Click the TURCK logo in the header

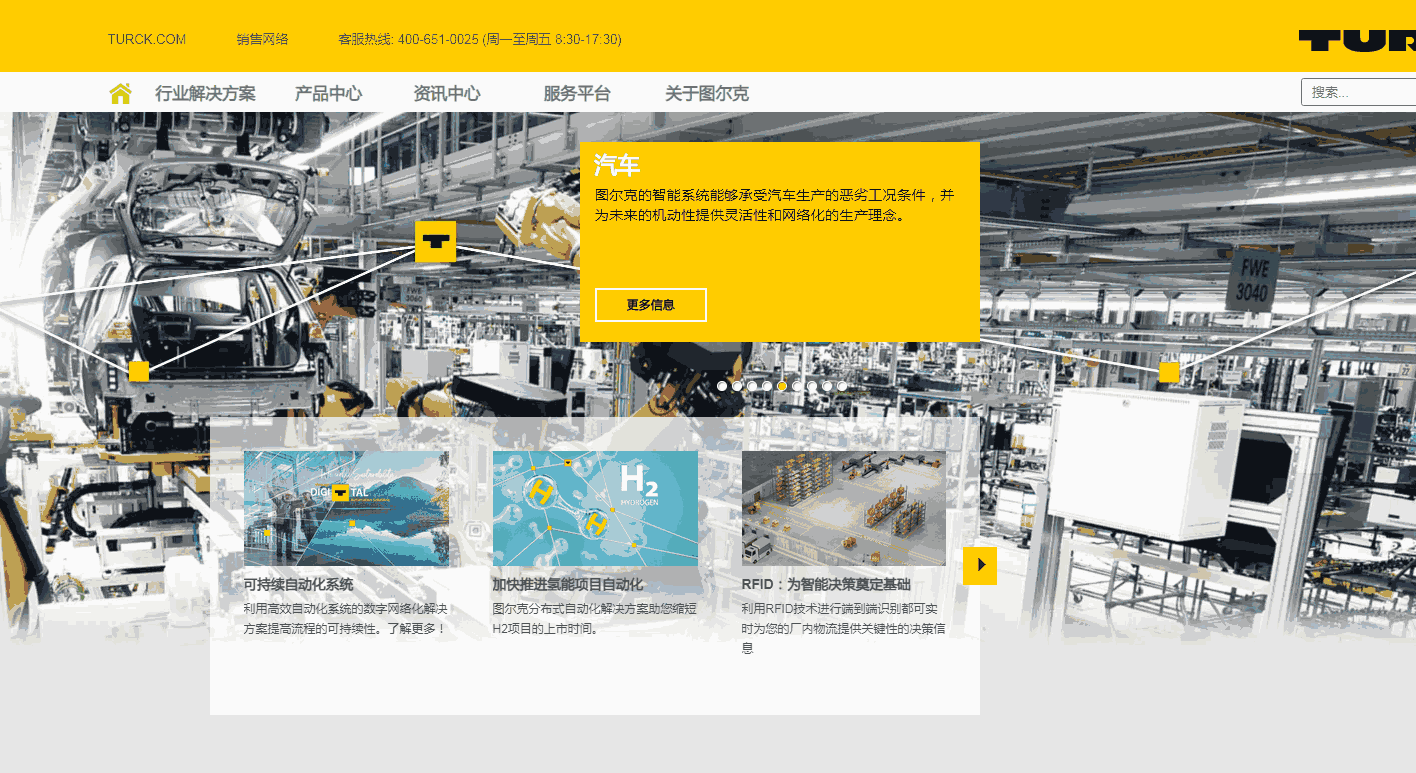[x=1357, y=40]
